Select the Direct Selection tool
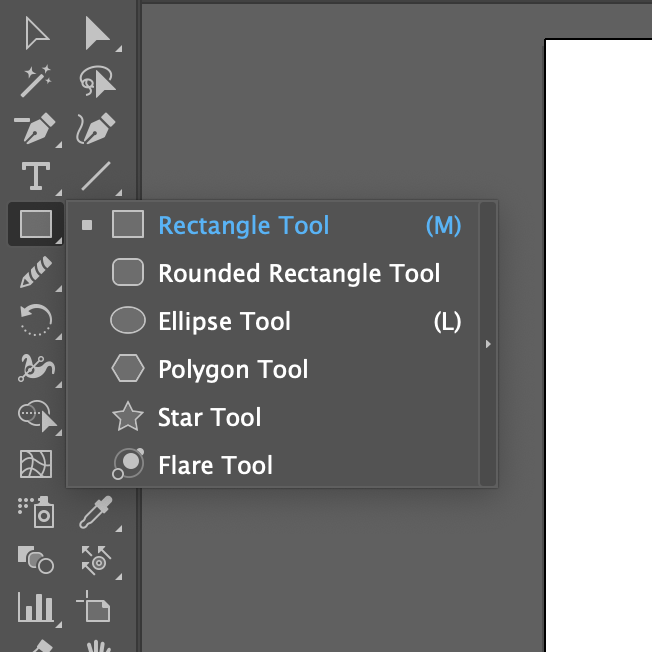This screenshot has height=652, width=652. (x=97, y=33)
